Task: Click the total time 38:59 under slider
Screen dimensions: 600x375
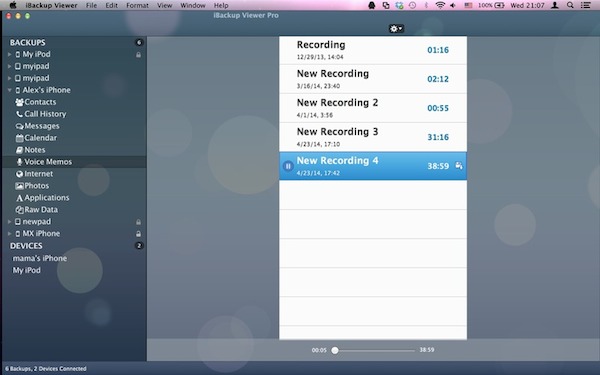Action: pos(427,350)
